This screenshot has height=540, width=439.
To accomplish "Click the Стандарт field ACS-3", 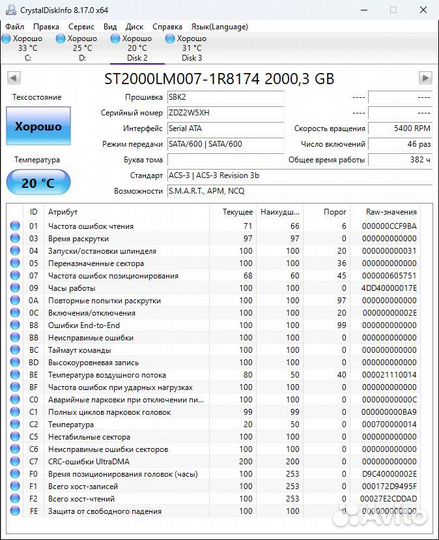I will click(x=300, y=175).
